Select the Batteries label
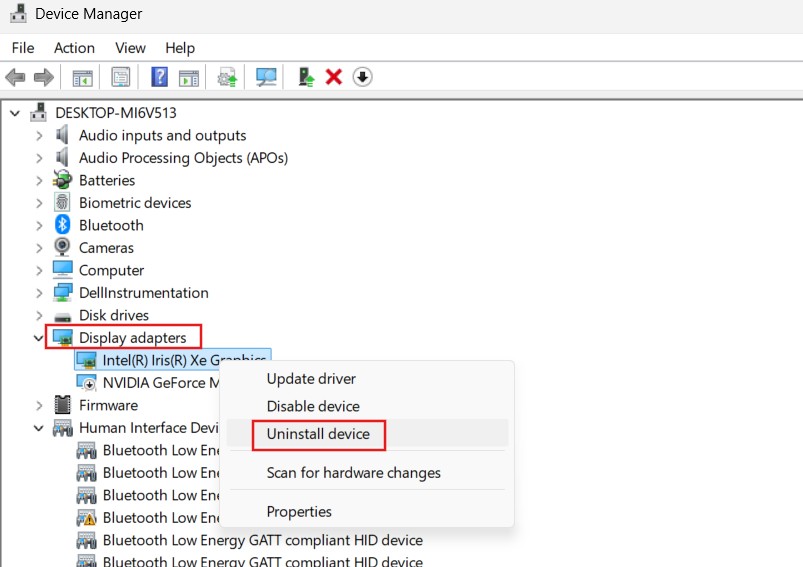The height and width of the screenshot is (567, 803). [x=107, y=180]
